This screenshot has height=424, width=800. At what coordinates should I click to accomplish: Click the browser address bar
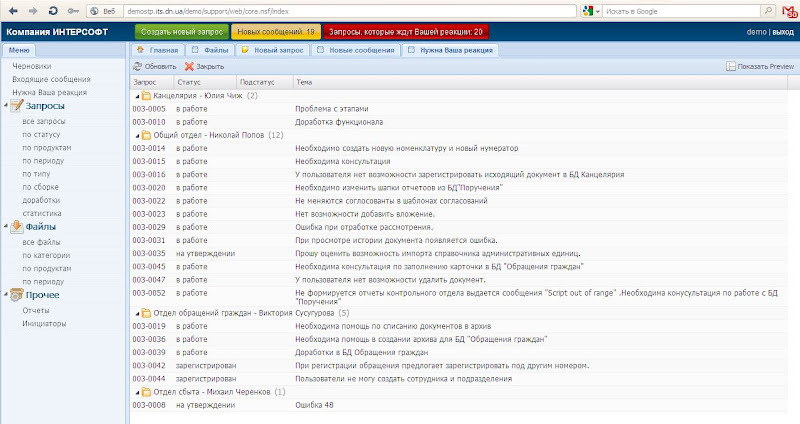tap(349, 11)
